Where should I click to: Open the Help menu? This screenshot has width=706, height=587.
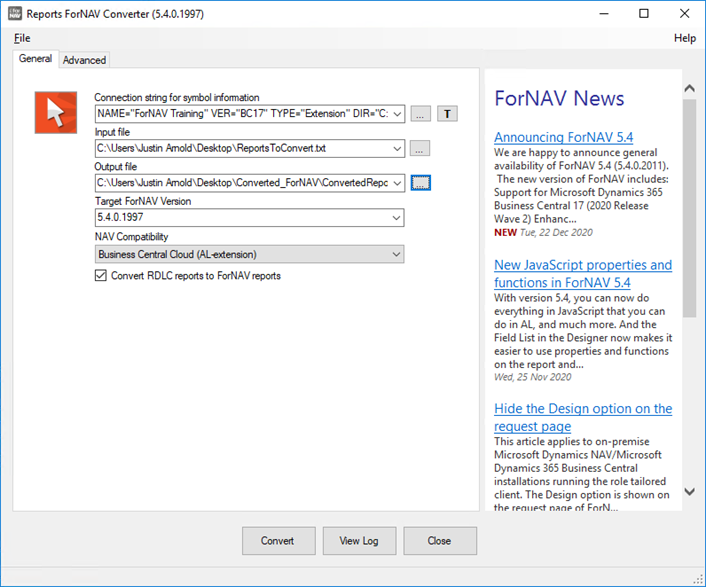[x=684, y=38]
